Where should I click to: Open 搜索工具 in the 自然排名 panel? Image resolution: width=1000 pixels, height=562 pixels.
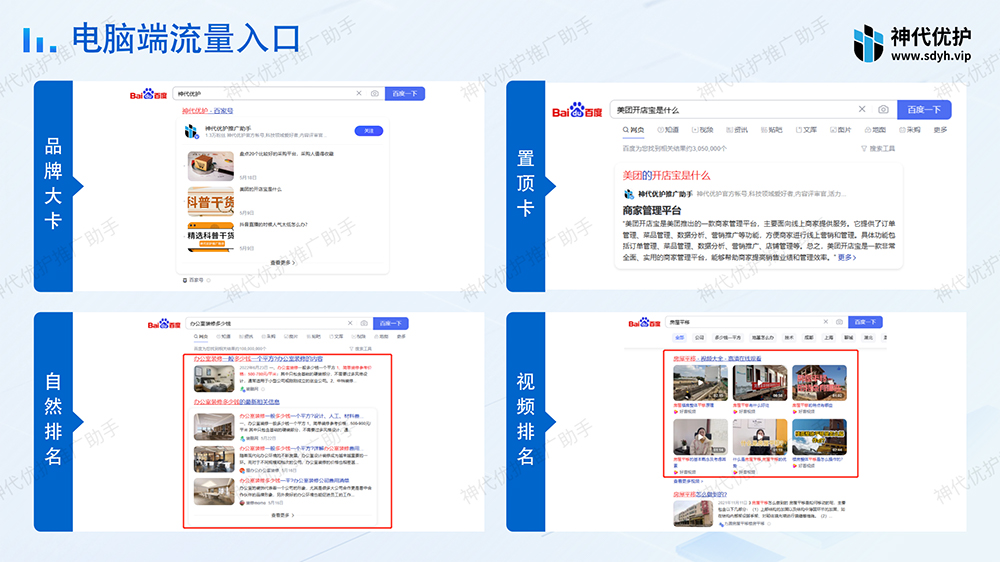click(x=360, y=349)
